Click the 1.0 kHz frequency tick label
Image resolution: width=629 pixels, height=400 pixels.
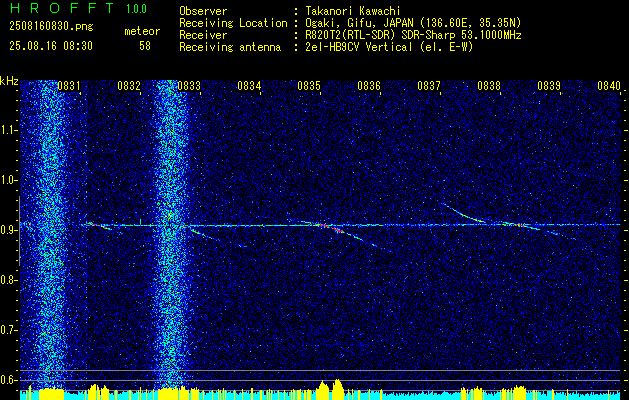8,180
